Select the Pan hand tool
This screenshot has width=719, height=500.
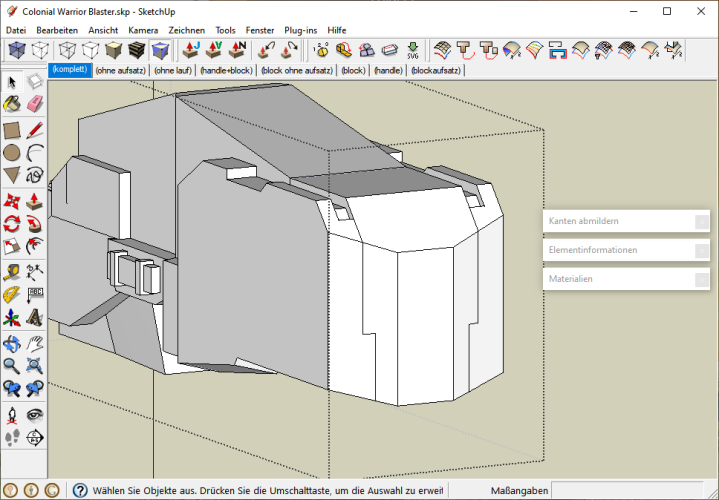point(35,343)
